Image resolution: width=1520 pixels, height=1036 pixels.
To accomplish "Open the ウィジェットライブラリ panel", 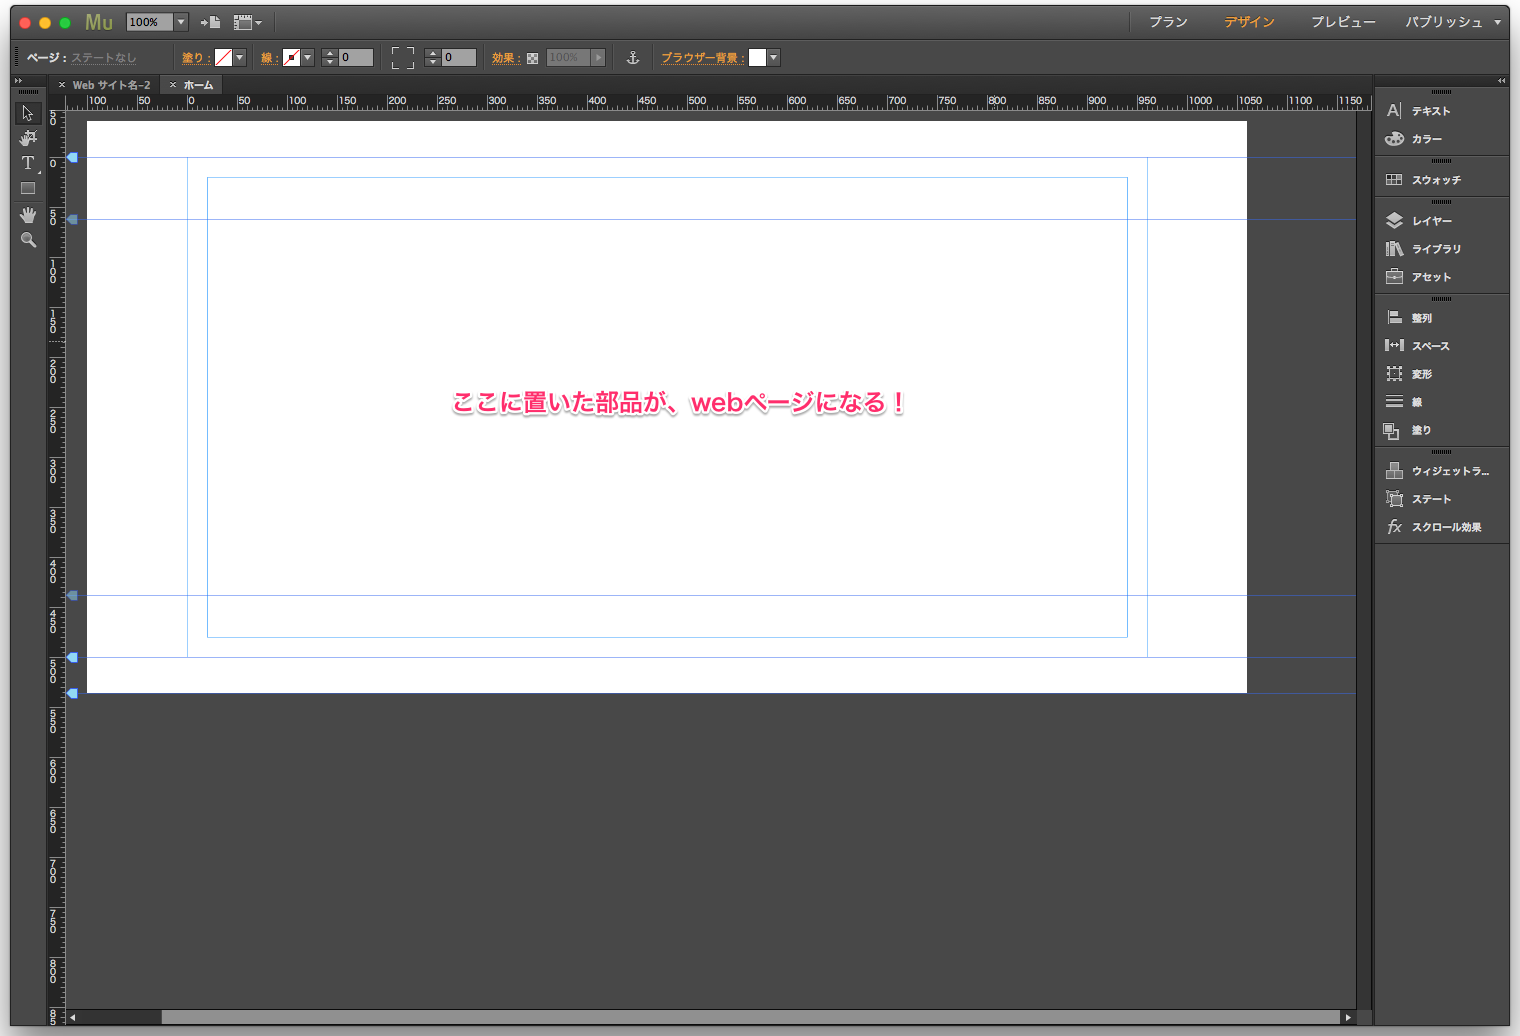I will tap(1440, 470).
